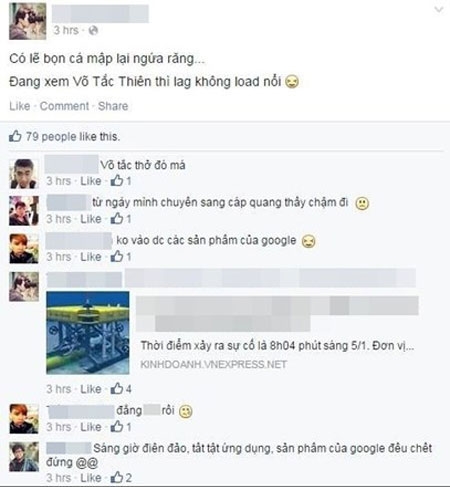The height and width of the screenshot is (487, 450).
Task: Open the '79 people like this' list
Action: pyautogui.click(x=73, y=137)
